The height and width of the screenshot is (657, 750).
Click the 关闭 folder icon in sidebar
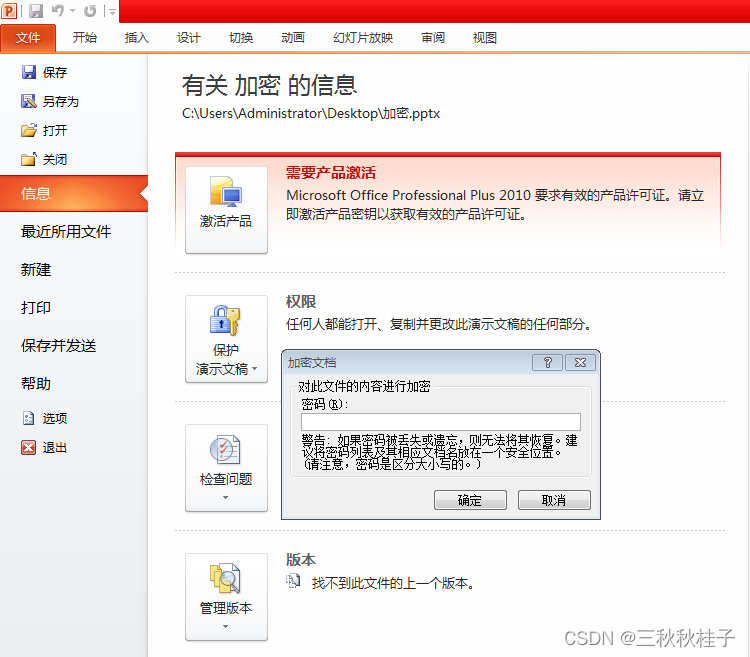(x=29, y=159)
